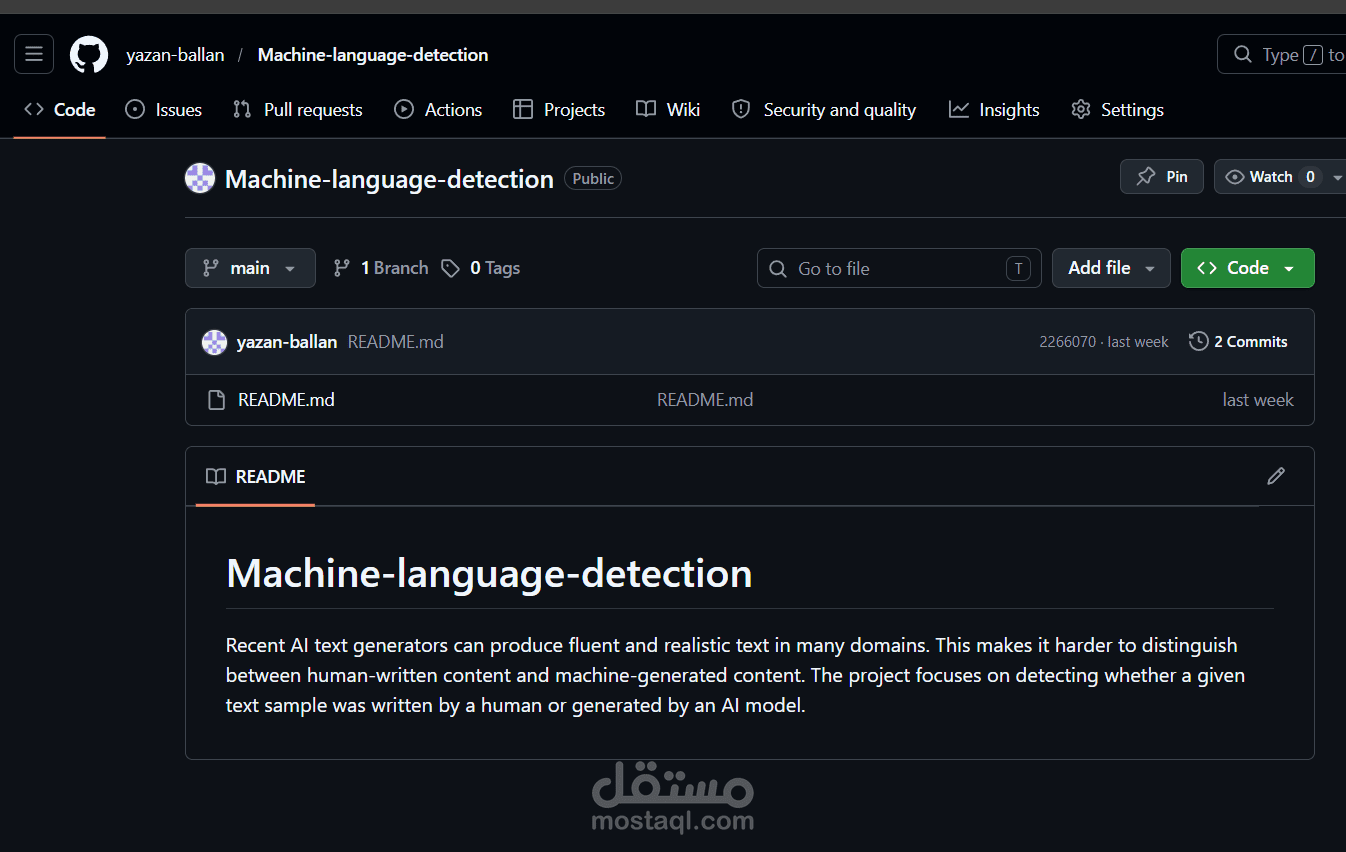Open the Wiki tab
Screen dimensions: 1346x852
(668, 110)
